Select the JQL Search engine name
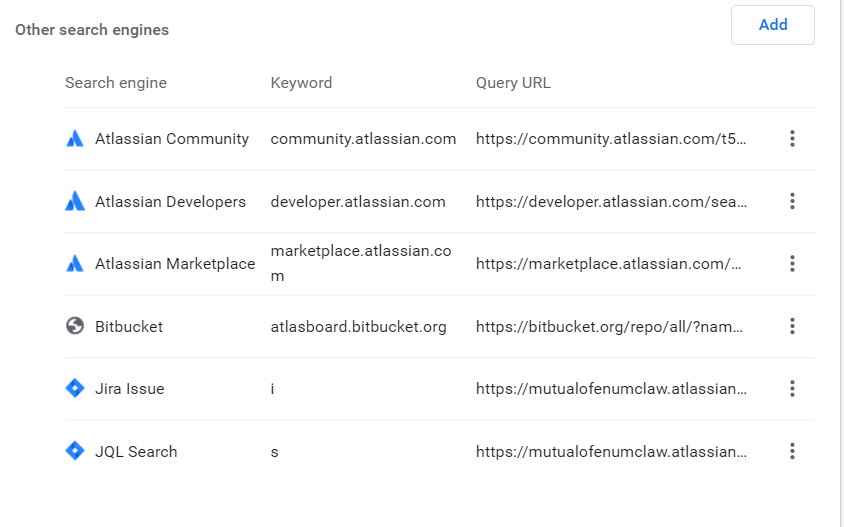 136,452
